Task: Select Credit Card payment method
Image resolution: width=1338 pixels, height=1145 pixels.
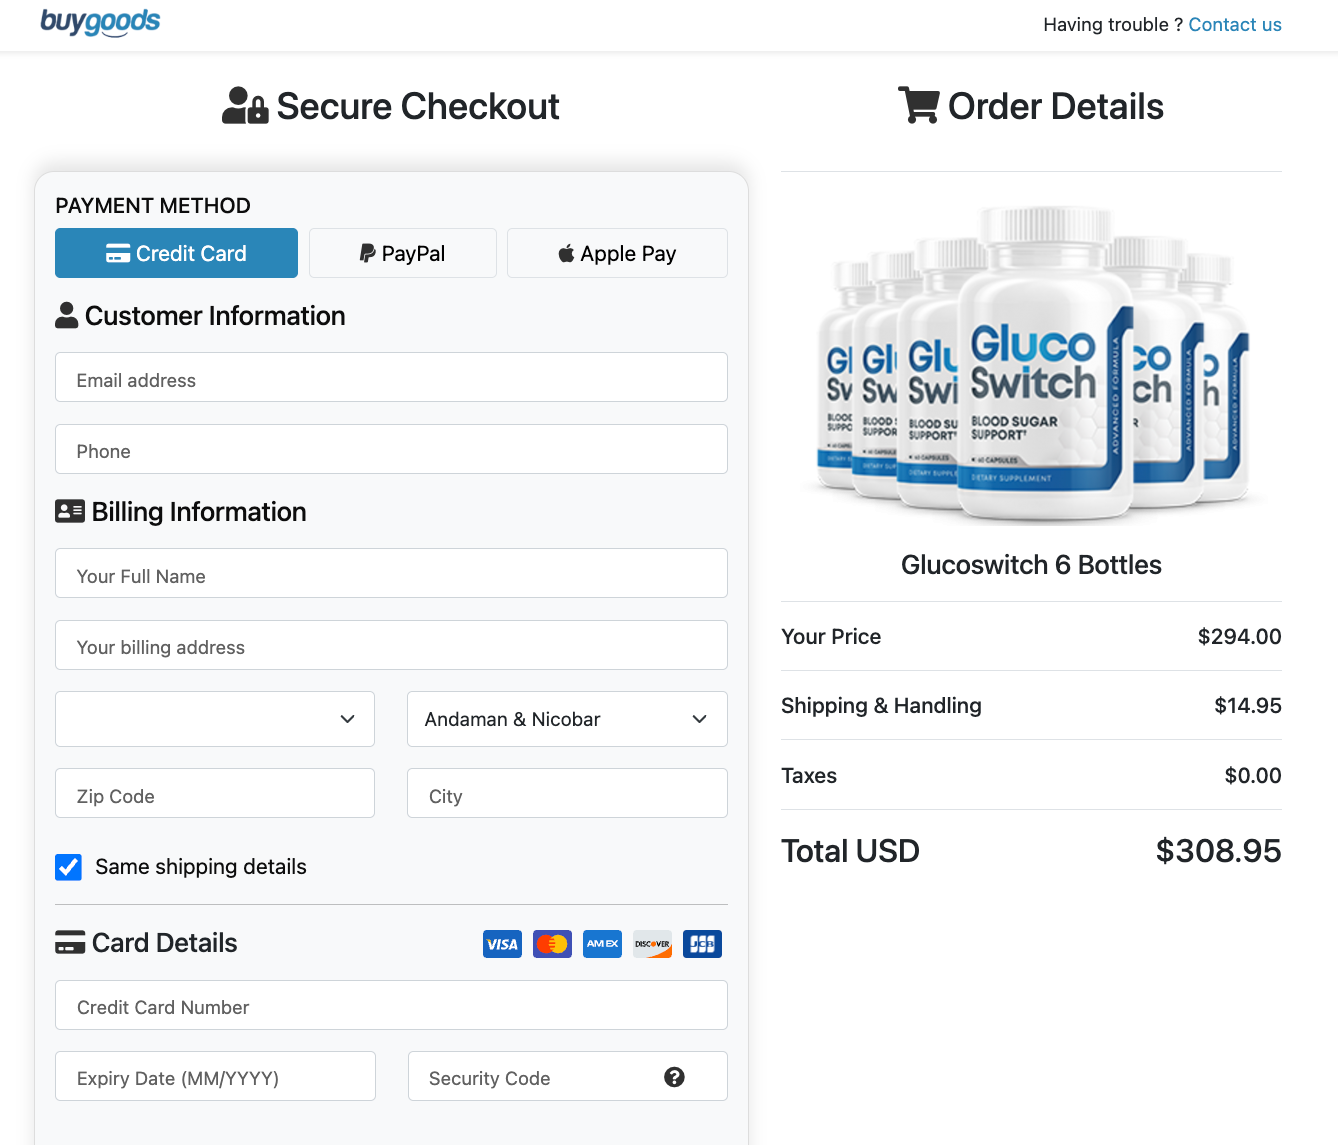Action: [x=176, y=253]
